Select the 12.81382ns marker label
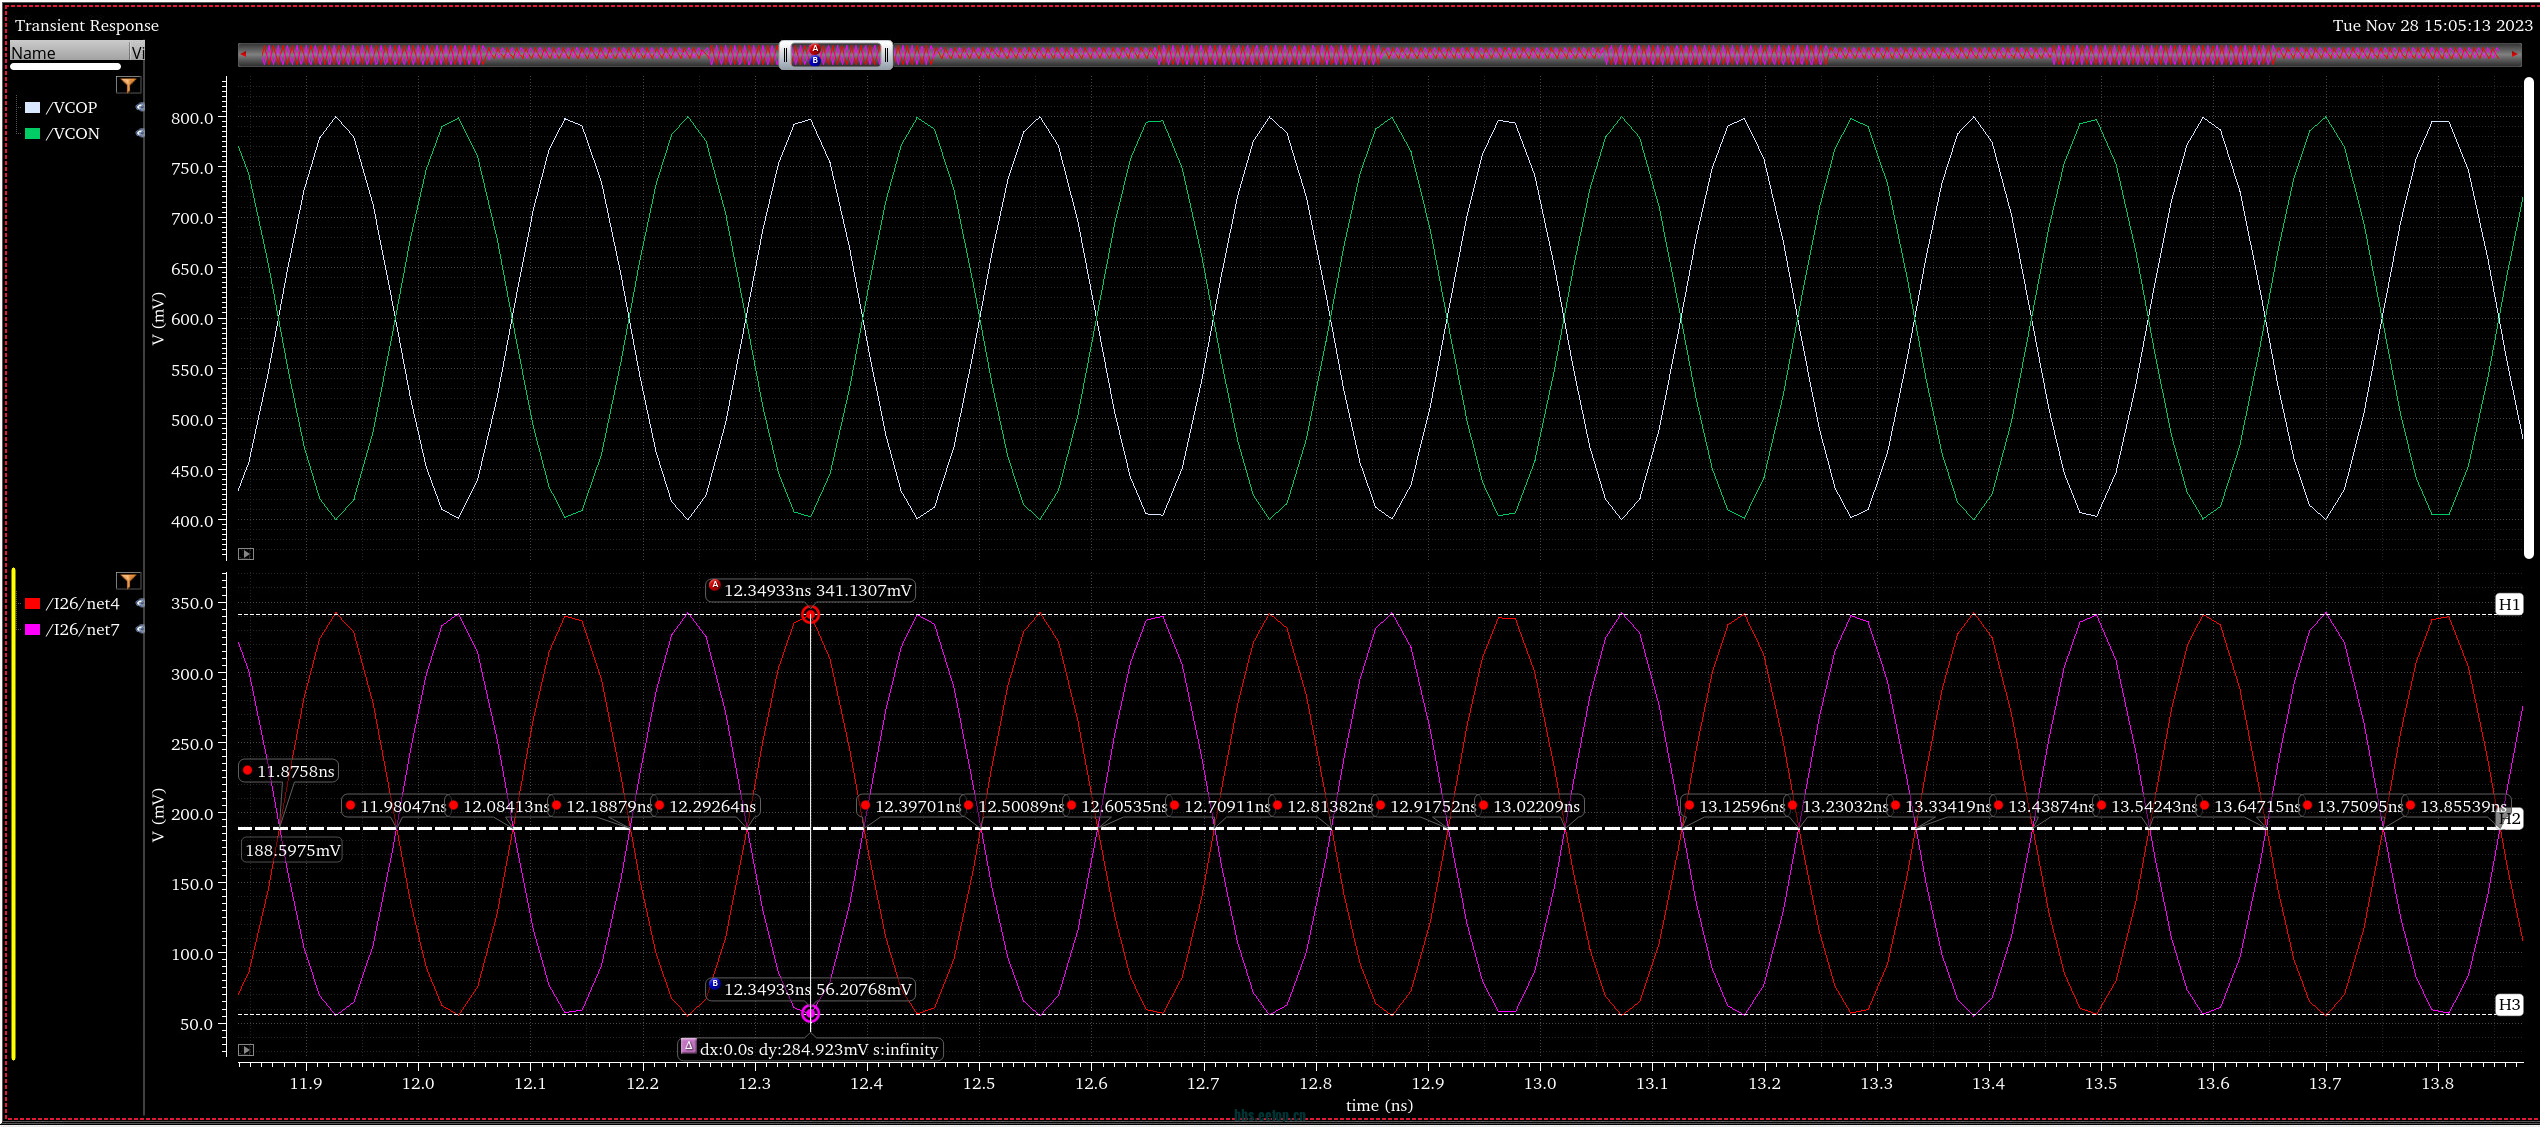The height and width of the screenshot is (1127, 2540). pyautogui.click(x=1321, y=806)
